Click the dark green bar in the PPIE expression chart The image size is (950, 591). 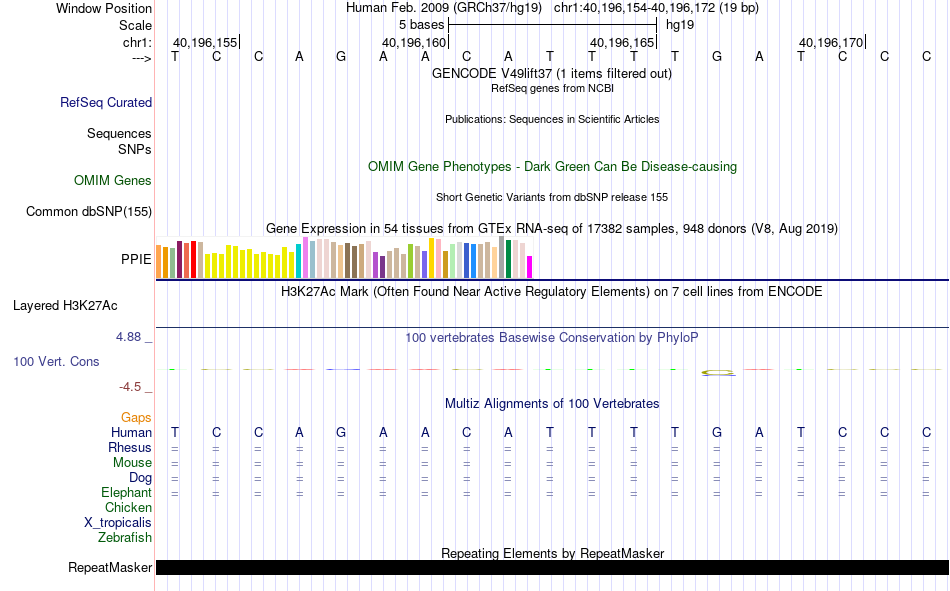tap(509, 259)
